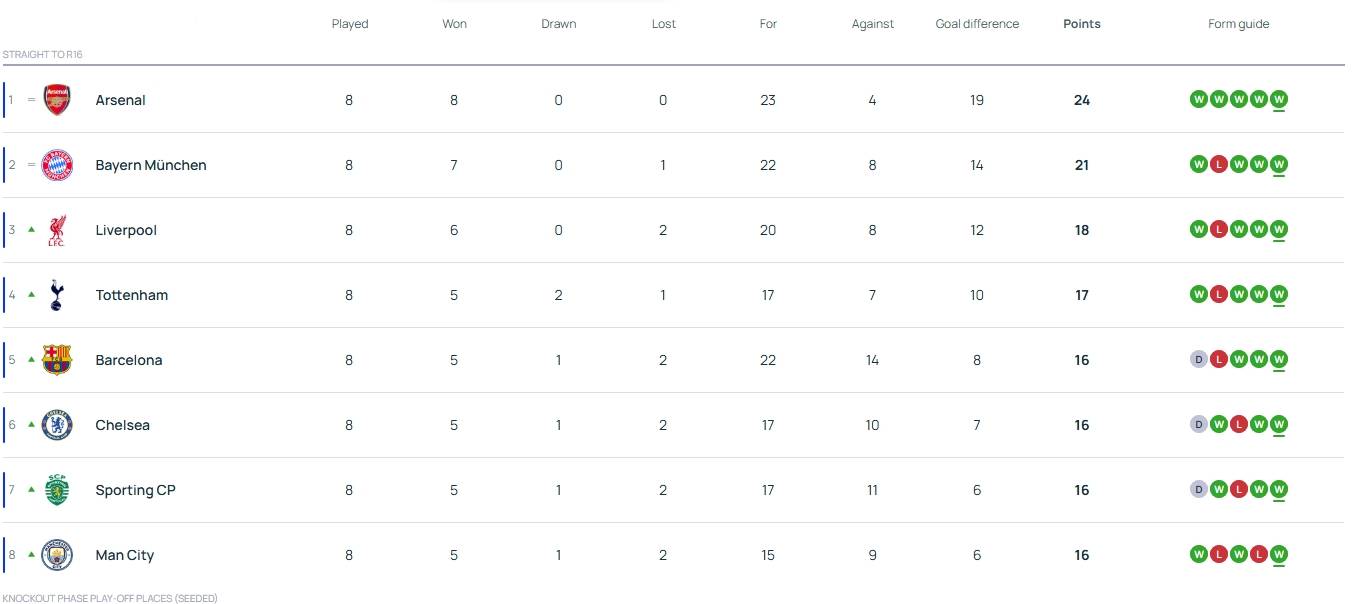
Task: Click Arsenal's latest underlined form result
Action: 1279,99
